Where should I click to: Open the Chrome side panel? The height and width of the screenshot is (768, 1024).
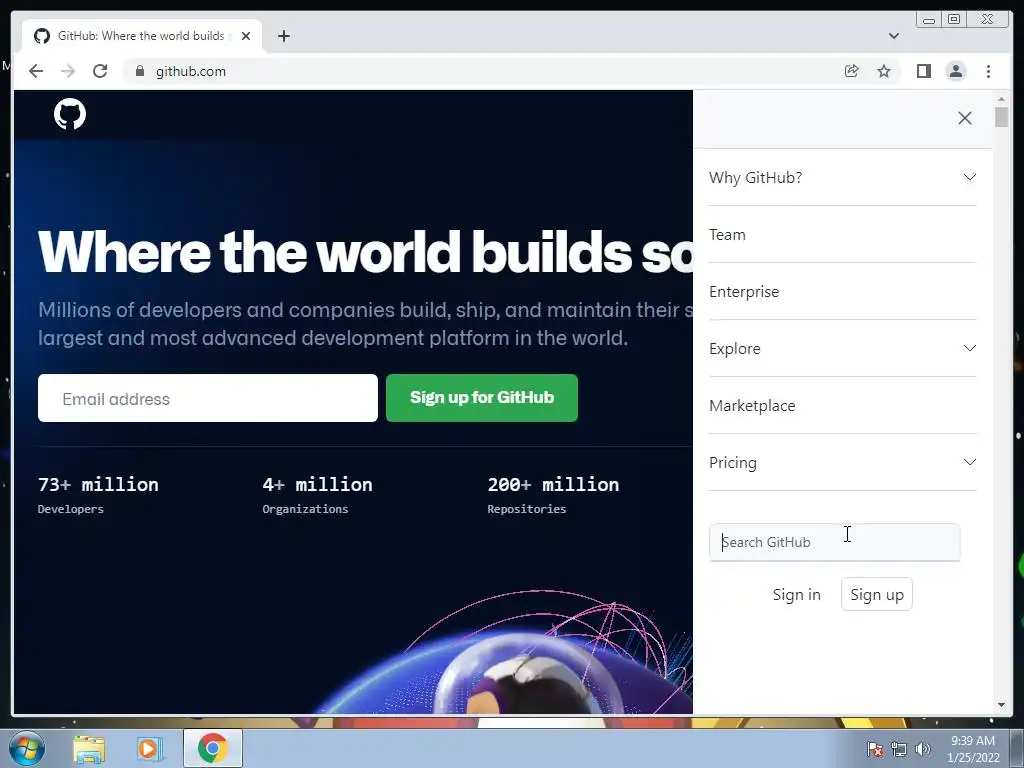coord(923,71)
